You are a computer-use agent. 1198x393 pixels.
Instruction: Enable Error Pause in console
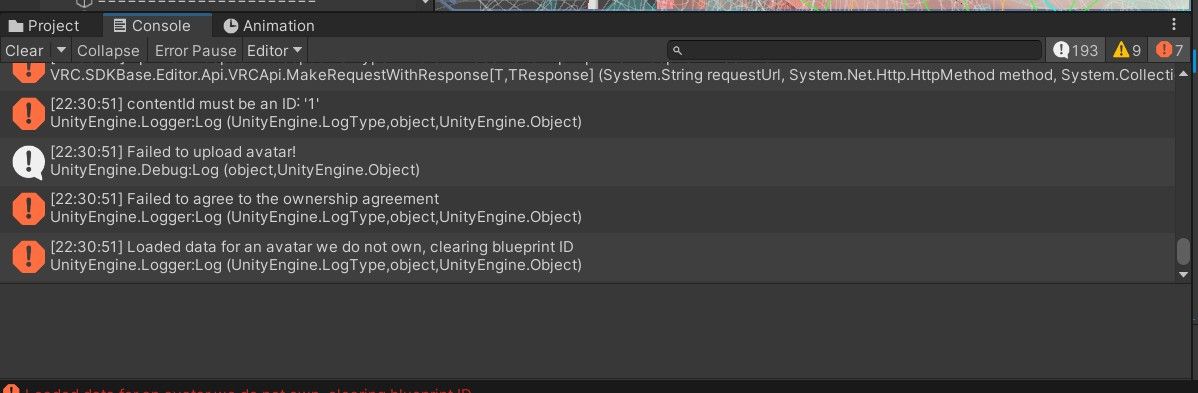tap(194, 50)
